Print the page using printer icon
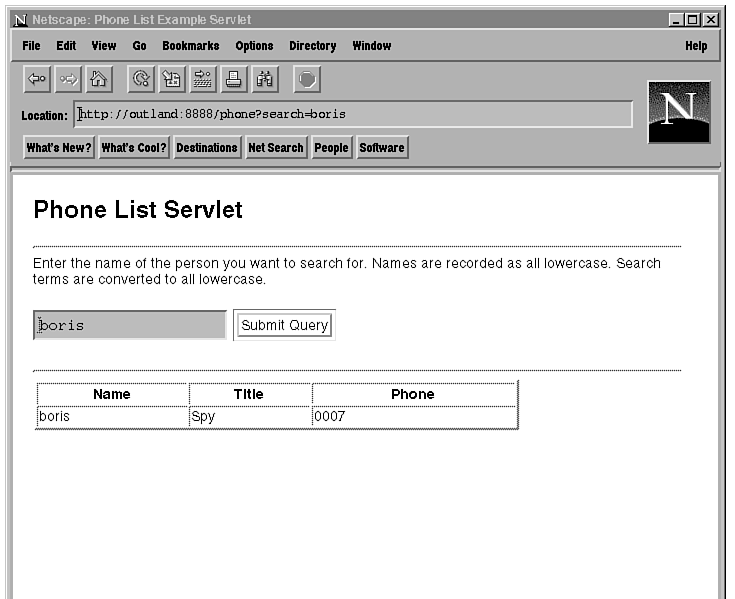Viewport: 735px width, 599px height. coord(233,79)
